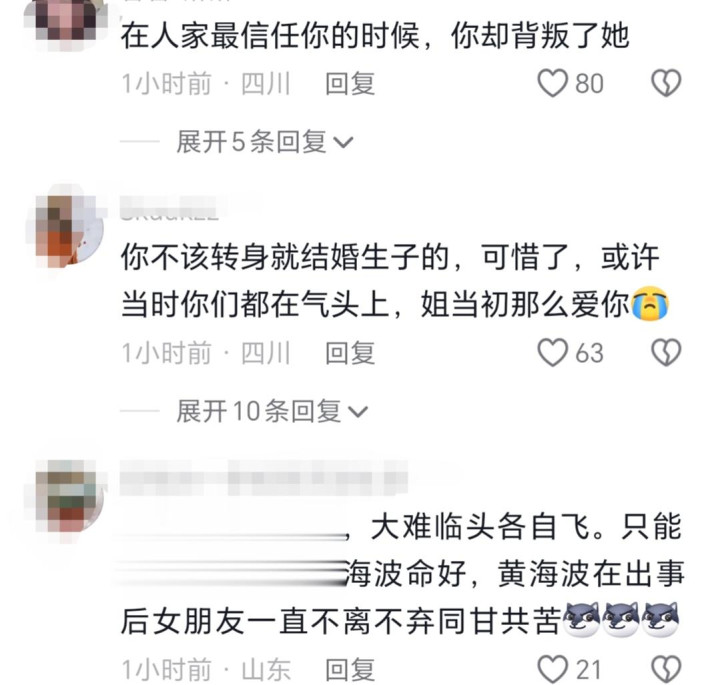This screenshot has height=685, width=720.
Task: Expand 10 replies (展开10条回复)
Action: 272,411
